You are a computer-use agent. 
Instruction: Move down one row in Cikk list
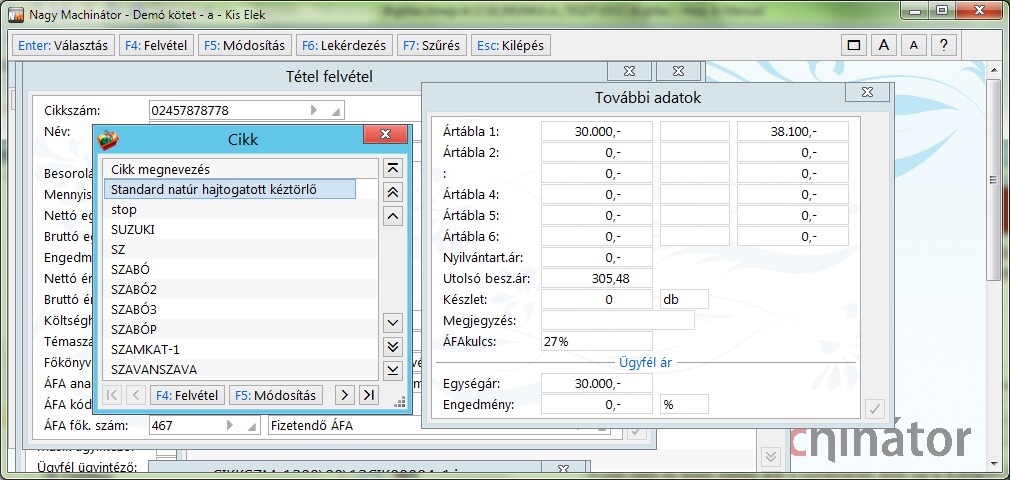(392, 322)
